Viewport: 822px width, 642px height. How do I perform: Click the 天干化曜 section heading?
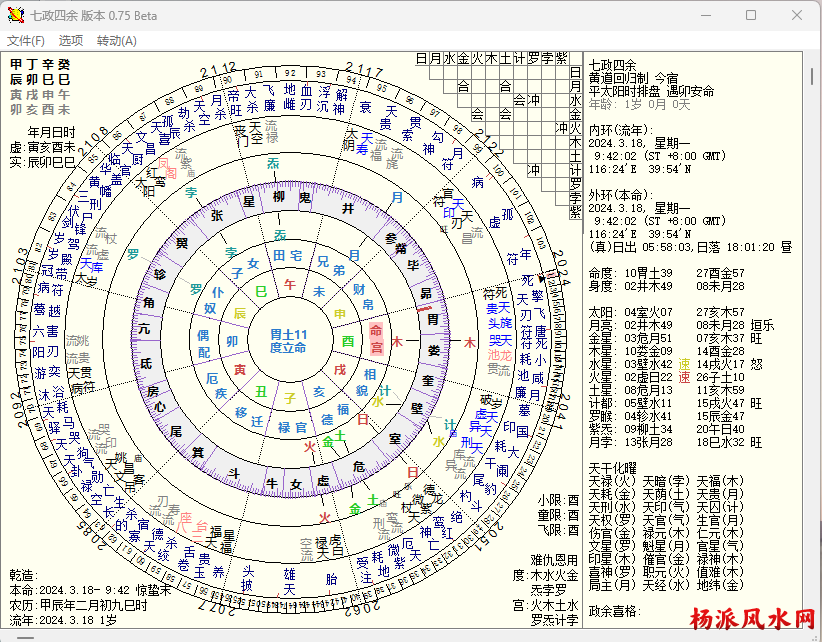(x=614, y=467)
